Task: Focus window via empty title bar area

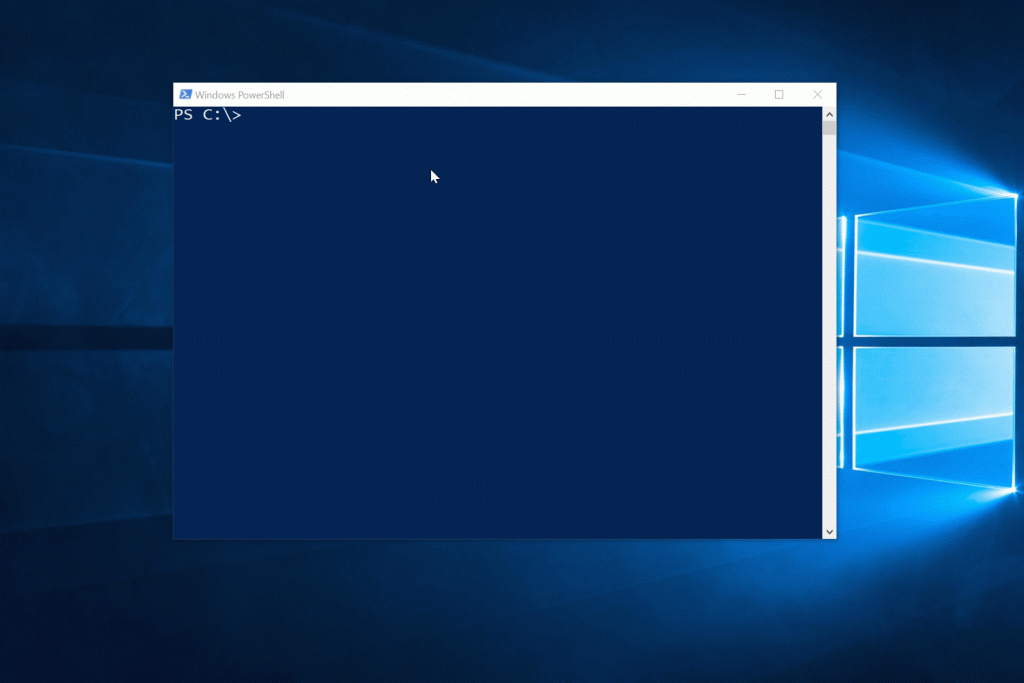Action: pos(500,95)
